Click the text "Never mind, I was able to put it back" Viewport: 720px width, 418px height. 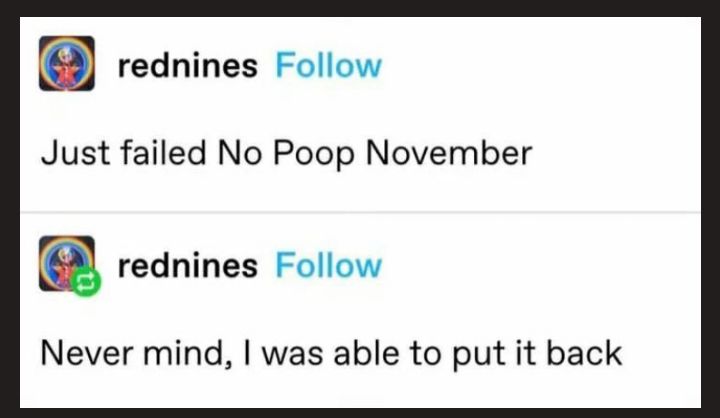click(x=331, y=353)
